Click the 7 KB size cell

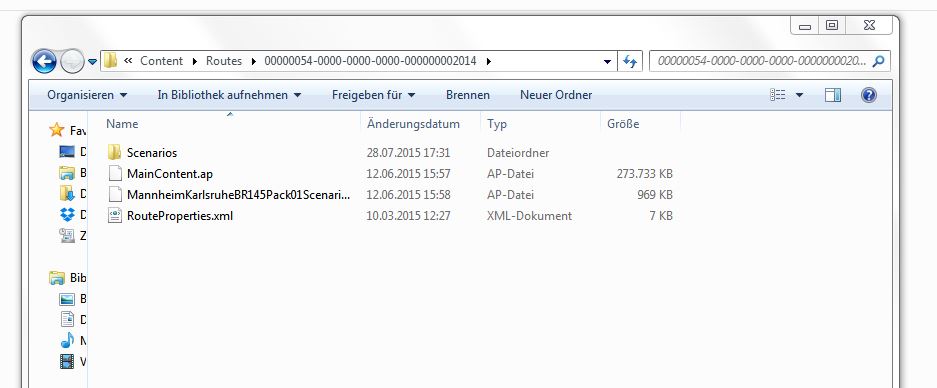[x=661, y=216]
